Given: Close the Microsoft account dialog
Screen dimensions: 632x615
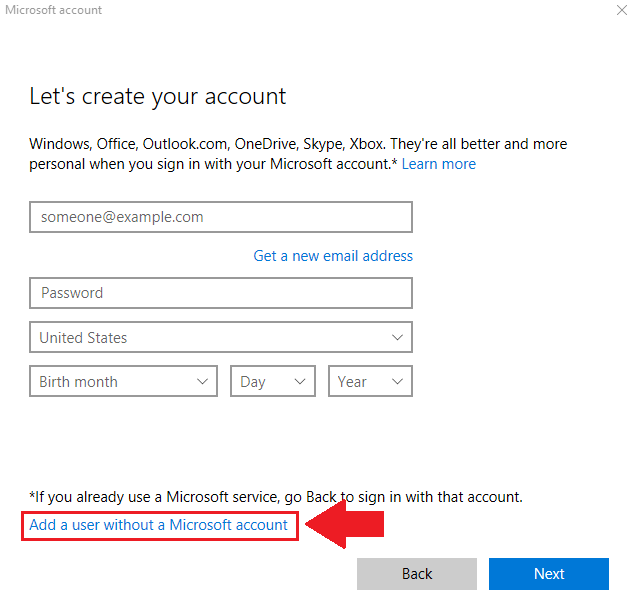Looking at the screenshot, I should click(x=622, y=10).
